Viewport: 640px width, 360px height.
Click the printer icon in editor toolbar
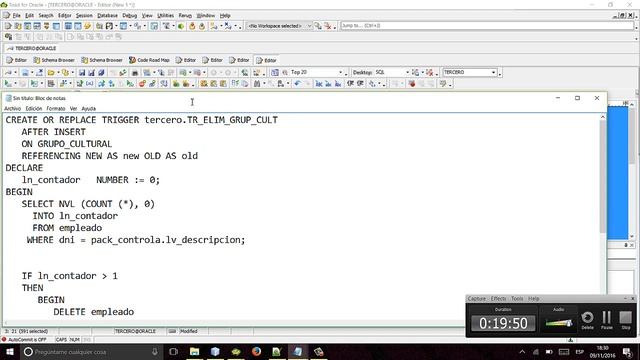click(x=135, y=73)
